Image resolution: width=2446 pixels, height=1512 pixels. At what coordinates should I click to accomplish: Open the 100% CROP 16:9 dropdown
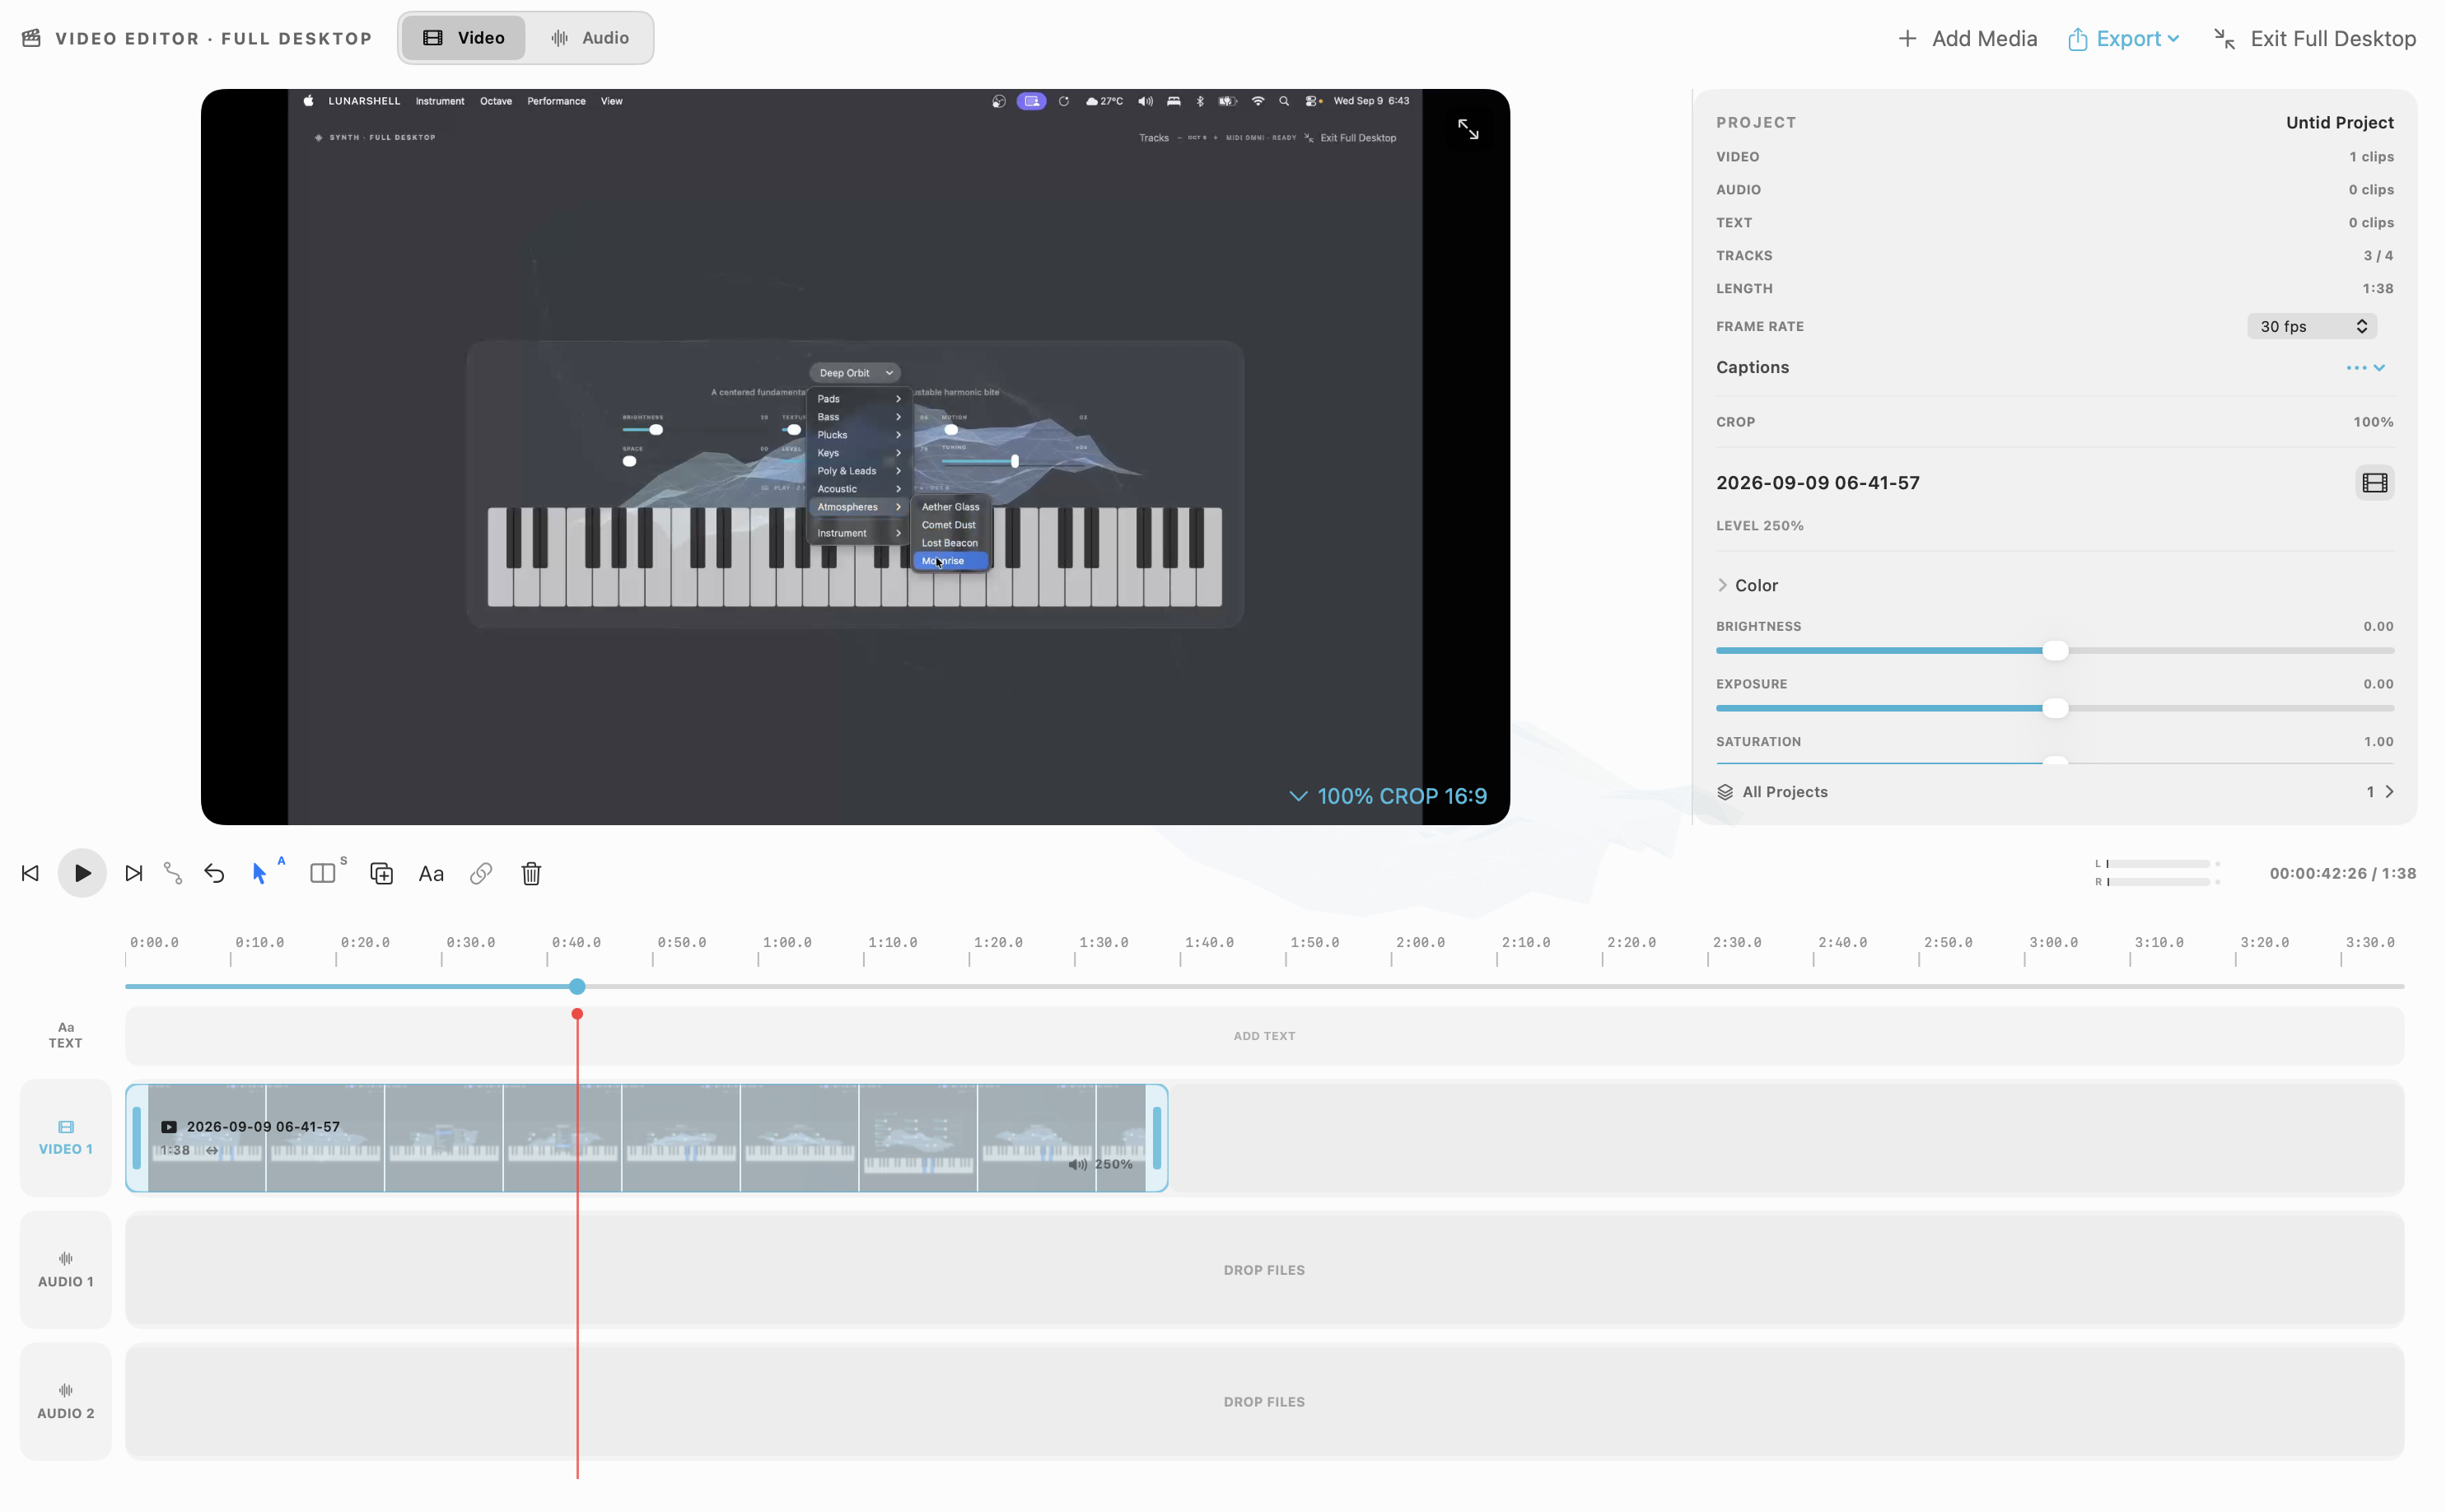[1388, 796]
